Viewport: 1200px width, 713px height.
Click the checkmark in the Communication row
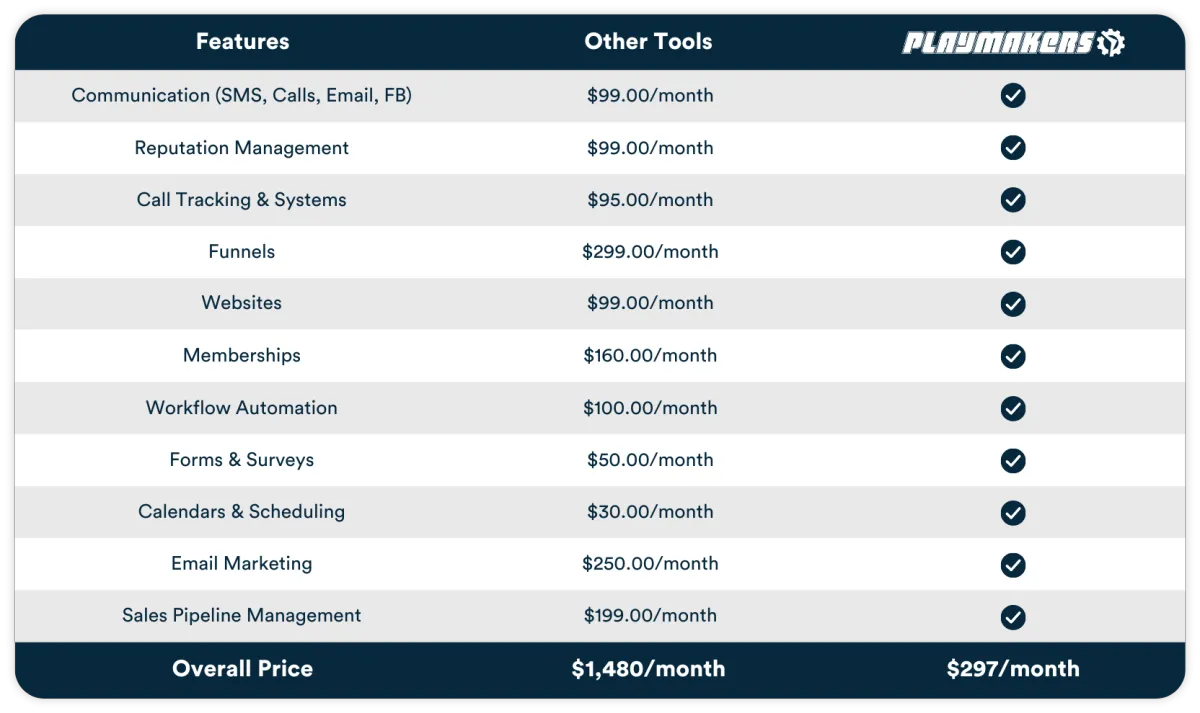[x=1013, y=96]
